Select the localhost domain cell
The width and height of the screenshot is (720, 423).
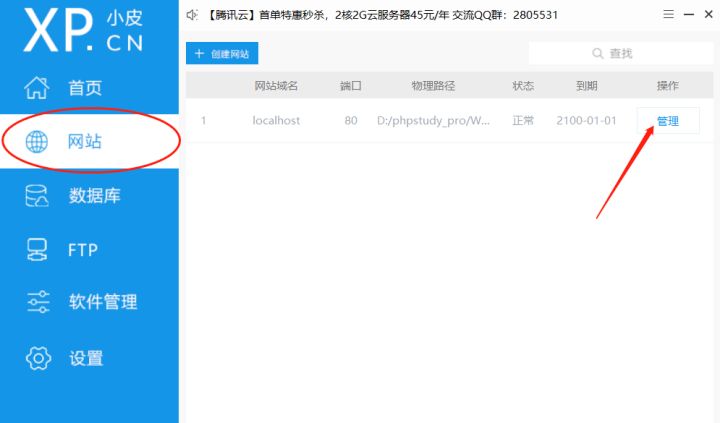click(x=276, y=120)
